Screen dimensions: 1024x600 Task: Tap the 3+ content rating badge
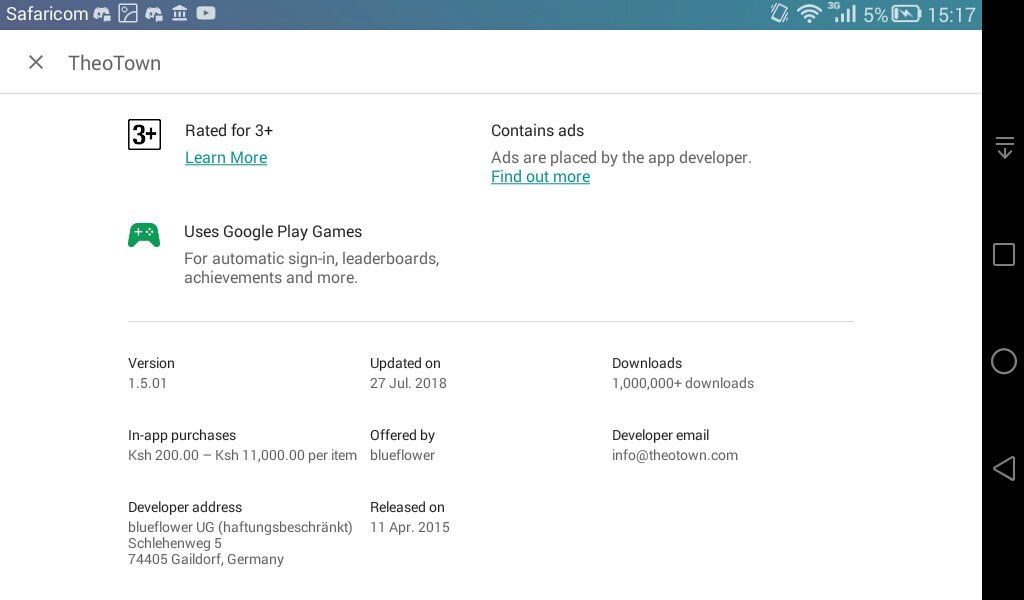(x=144, y=134)
